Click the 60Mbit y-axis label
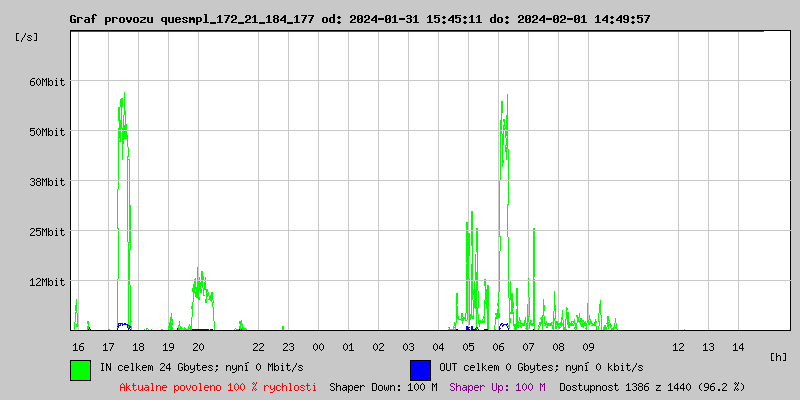This screenshot has height=400, width=800. [46, 82]
